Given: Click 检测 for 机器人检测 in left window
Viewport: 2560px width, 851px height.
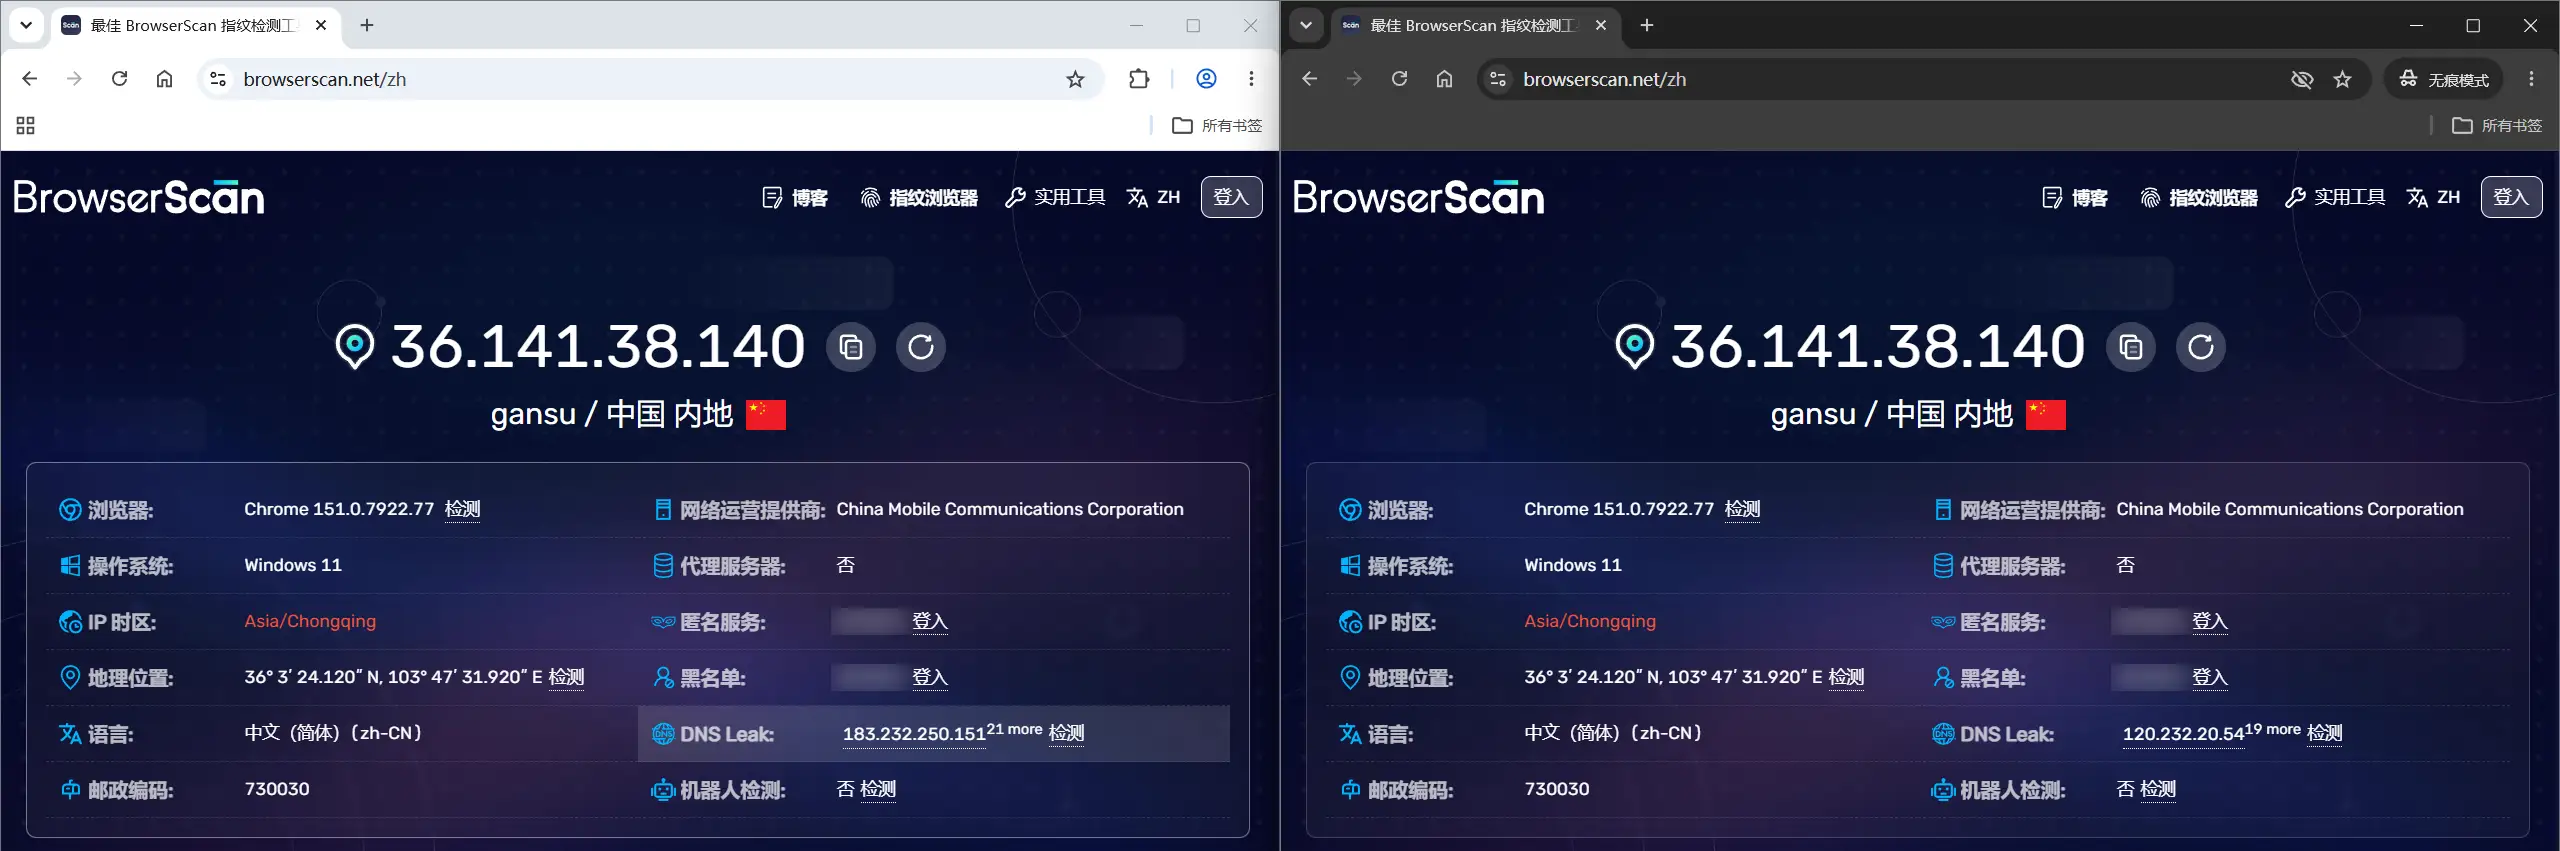Looking at the screenshot, I should point(879,789).
